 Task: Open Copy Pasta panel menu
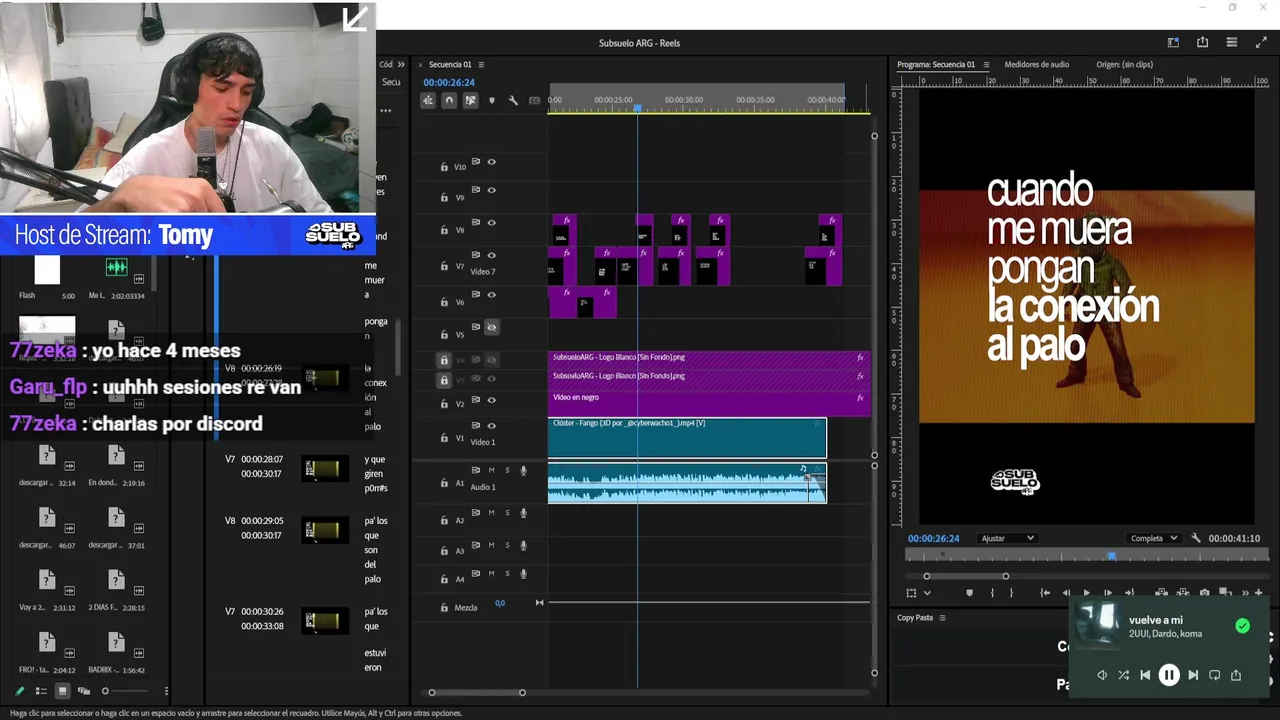tap(942, 617)
